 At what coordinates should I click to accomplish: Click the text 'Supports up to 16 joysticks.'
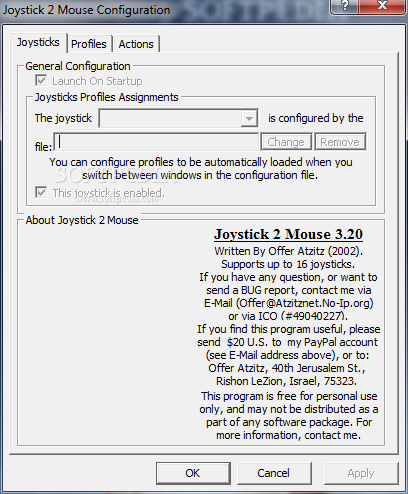[288, 264]
